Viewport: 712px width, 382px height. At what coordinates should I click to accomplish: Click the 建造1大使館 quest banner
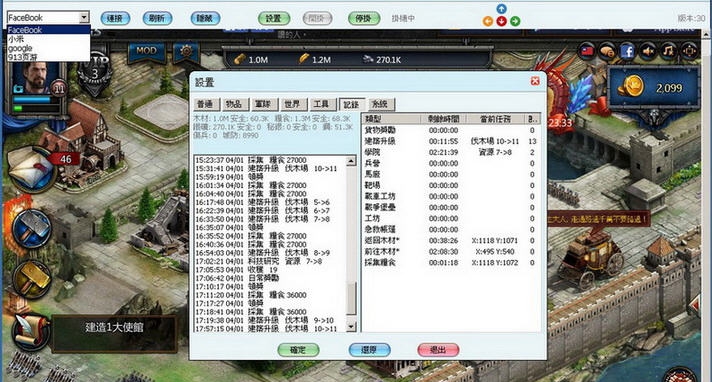114,334
